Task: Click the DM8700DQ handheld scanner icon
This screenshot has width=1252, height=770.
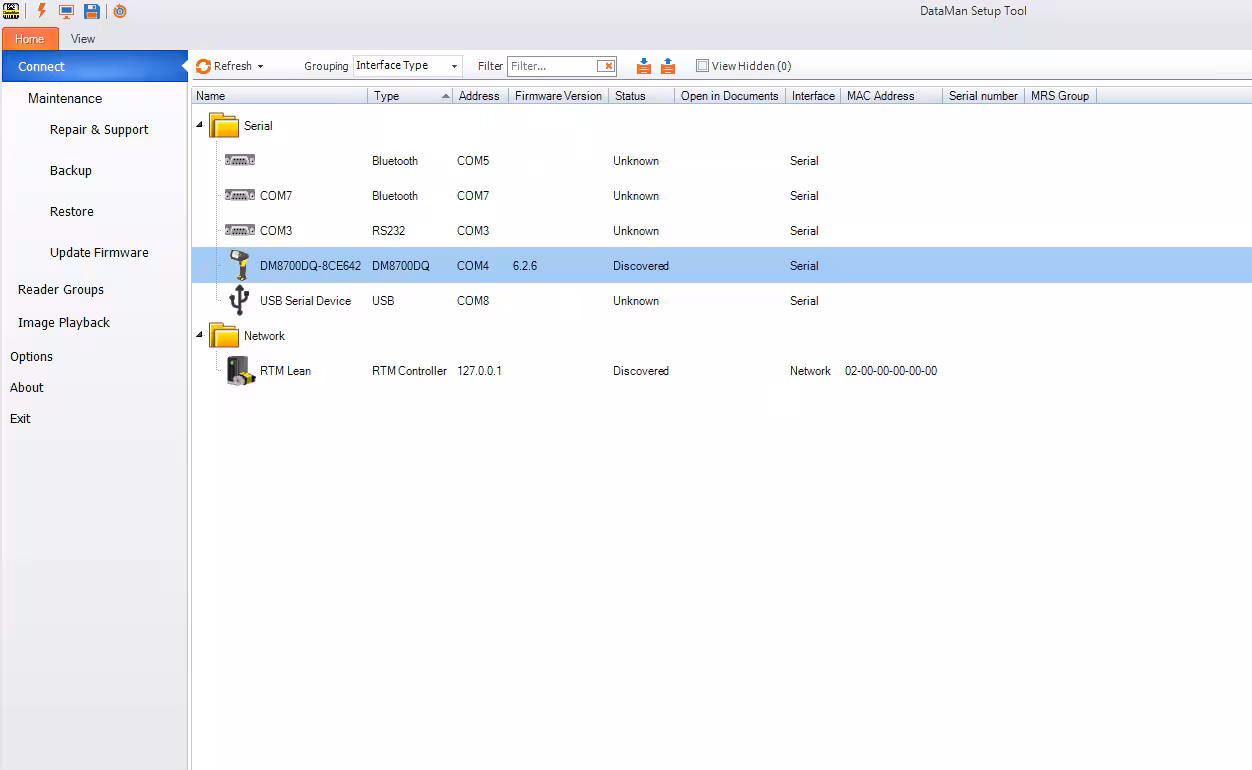Action: 238,264
